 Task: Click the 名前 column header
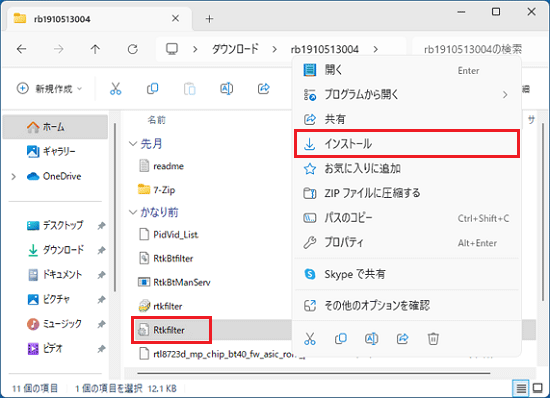point(156,120)
